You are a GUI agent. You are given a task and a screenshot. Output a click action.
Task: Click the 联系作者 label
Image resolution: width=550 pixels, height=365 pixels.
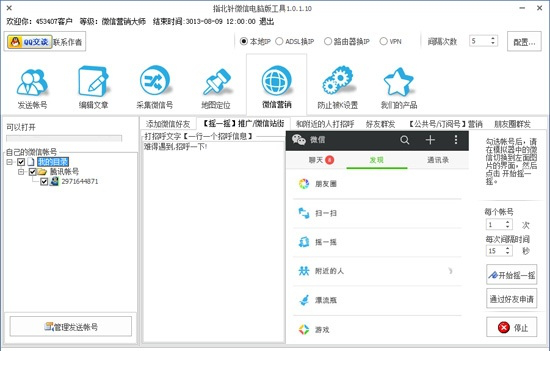pos(67,42)
